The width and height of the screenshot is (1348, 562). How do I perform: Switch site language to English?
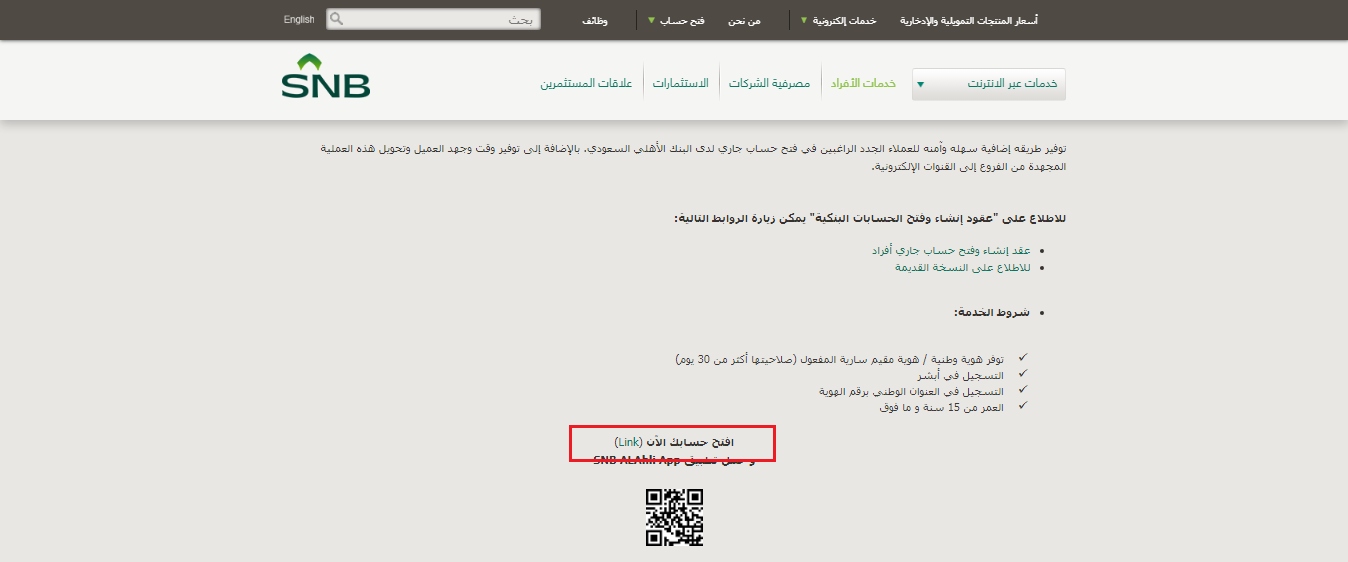[x=299, y=20]
